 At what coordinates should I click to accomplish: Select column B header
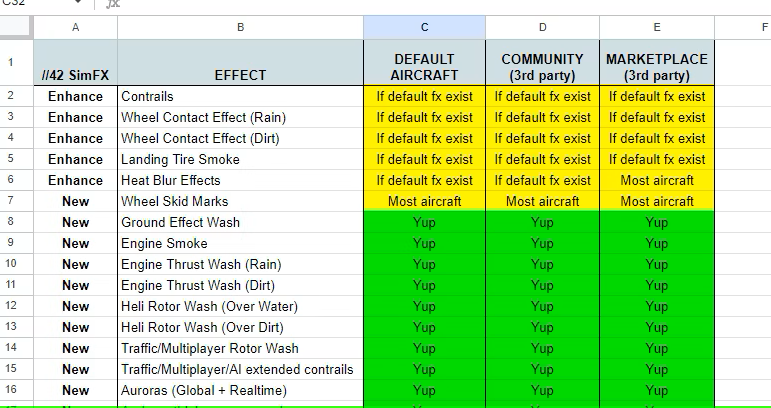240,28
